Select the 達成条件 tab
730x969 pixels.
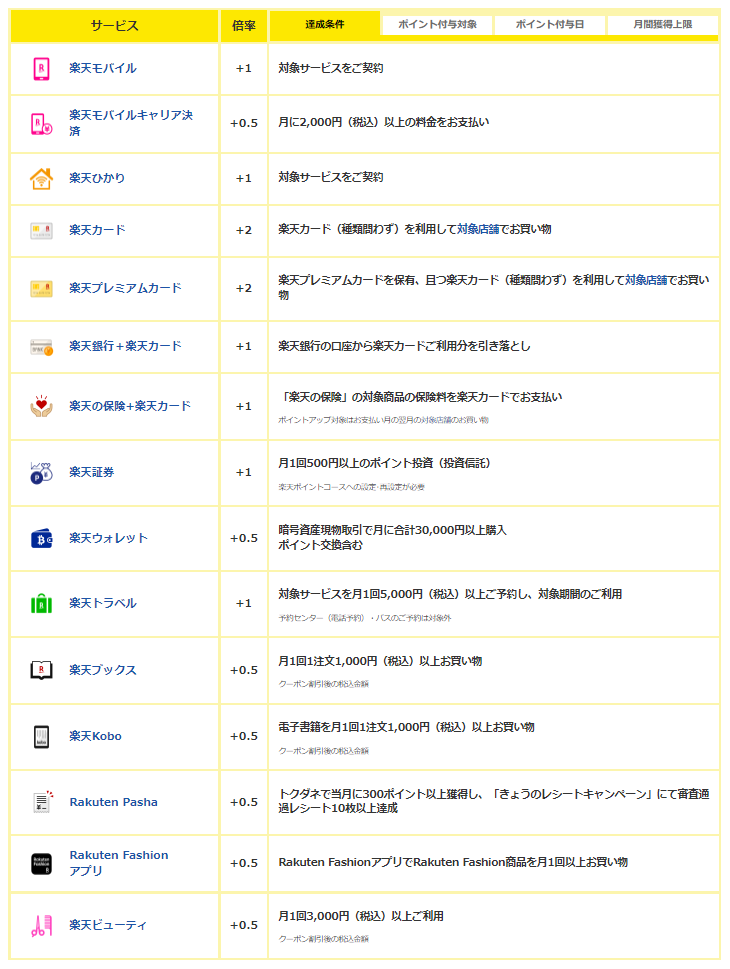click(325, 25)
